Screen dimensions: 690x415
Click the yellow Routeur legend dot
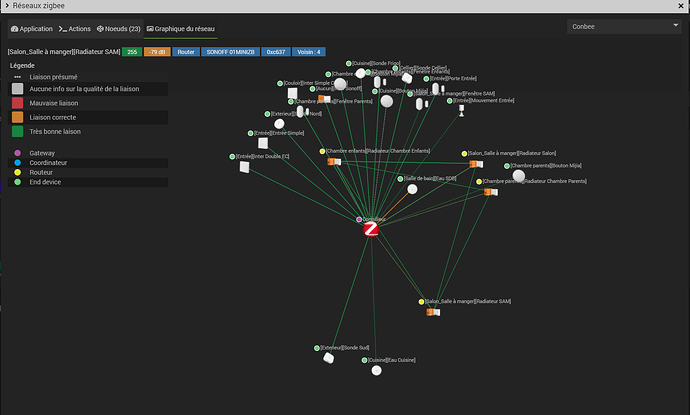pyautogui.click(x=18, y=173)
